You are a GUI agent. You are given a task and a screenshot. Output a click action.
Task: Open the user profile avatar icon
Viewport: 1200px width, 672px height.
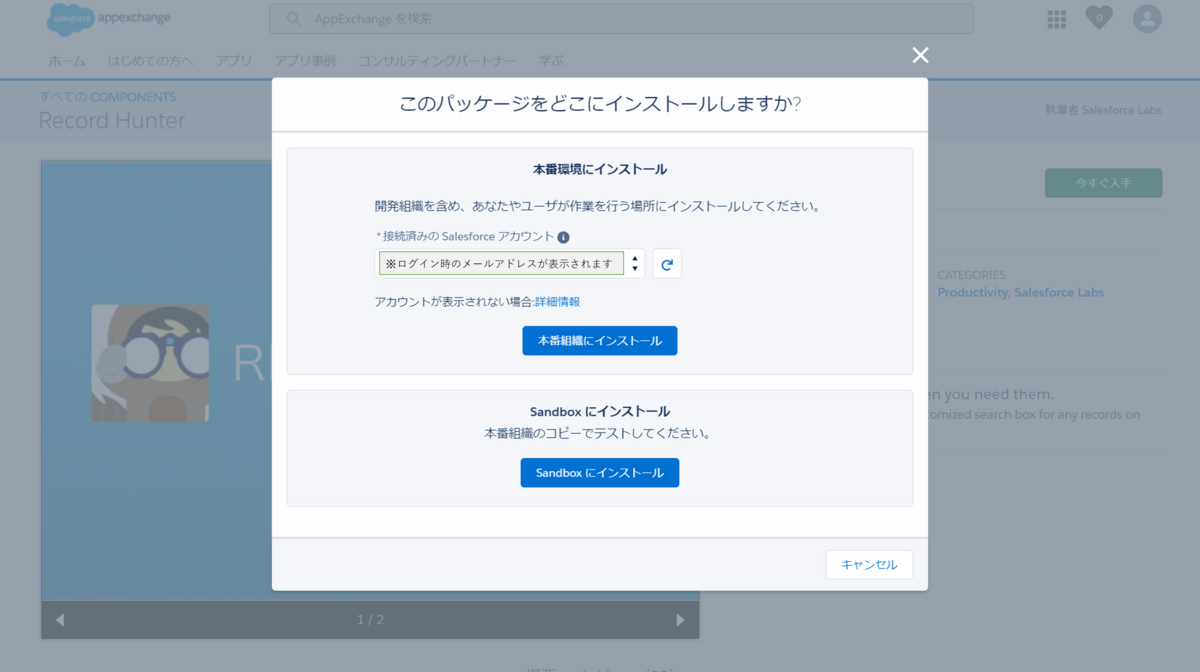pos(1147,19)
